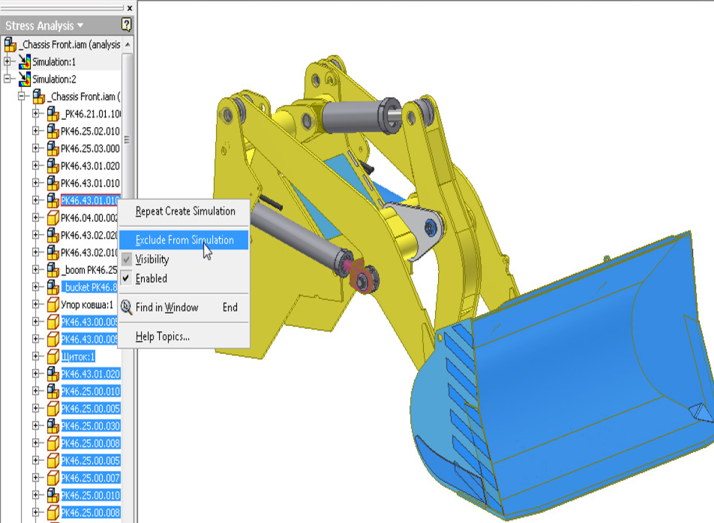This screenshot has height=523, width=714.
Task: Toggle the Enabled checkmark in context menu
Action: 127,278
